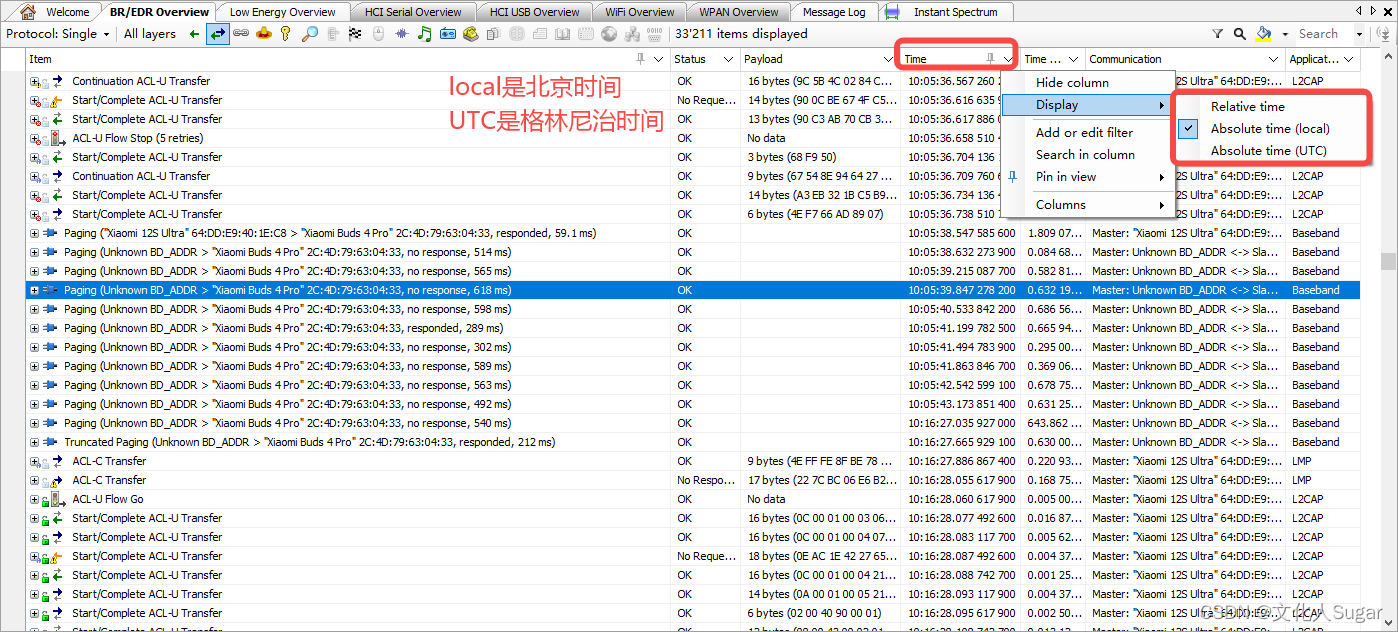This screenshot has height=632, width=1398.
Task: Select the Paging responded 289 ms row
Action: [692, 328]
